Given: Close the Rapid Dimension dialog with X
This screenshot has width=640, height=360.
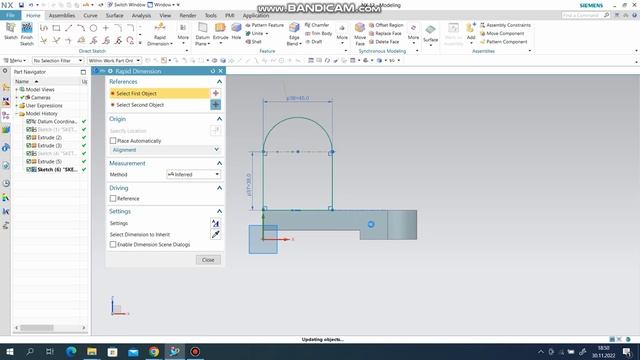Looking at the screenshot, I should pos(221,71).
